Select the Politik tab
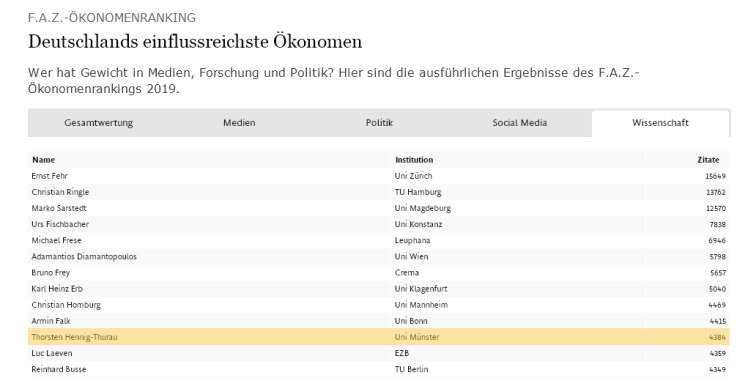This screenshot has height=378, width=756. pos(379,123)
